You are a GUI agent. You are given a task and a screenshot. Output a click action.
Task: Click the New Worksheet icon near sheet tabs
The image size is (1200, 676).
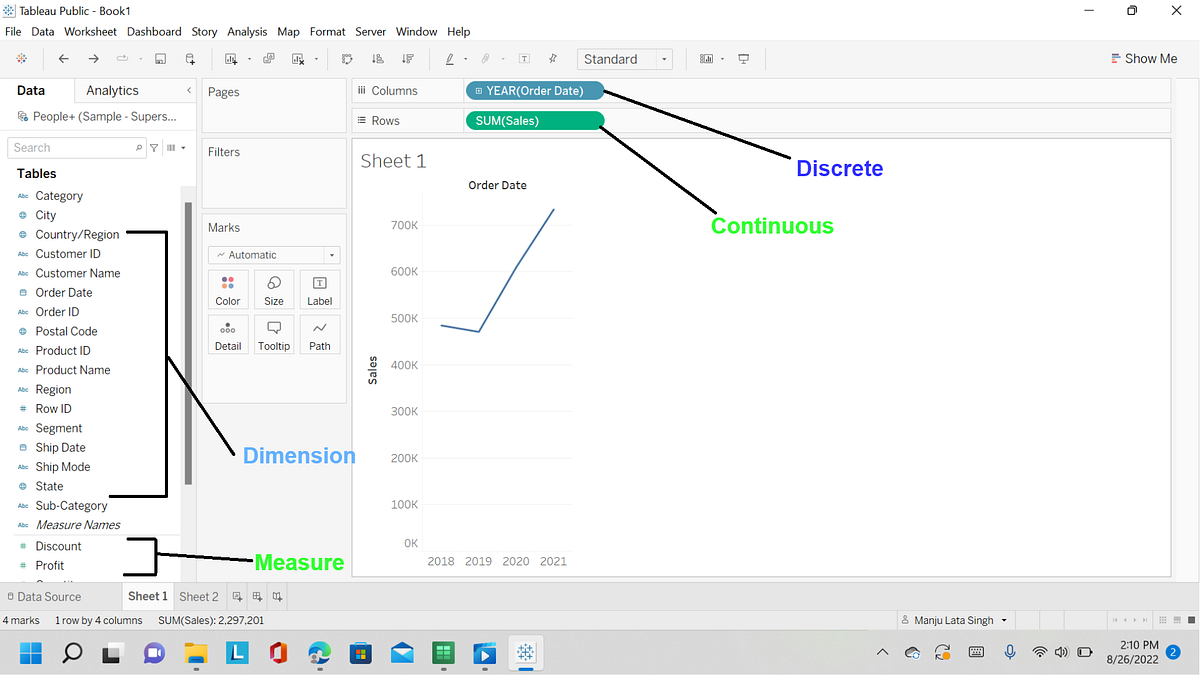(x=237, y=596)
